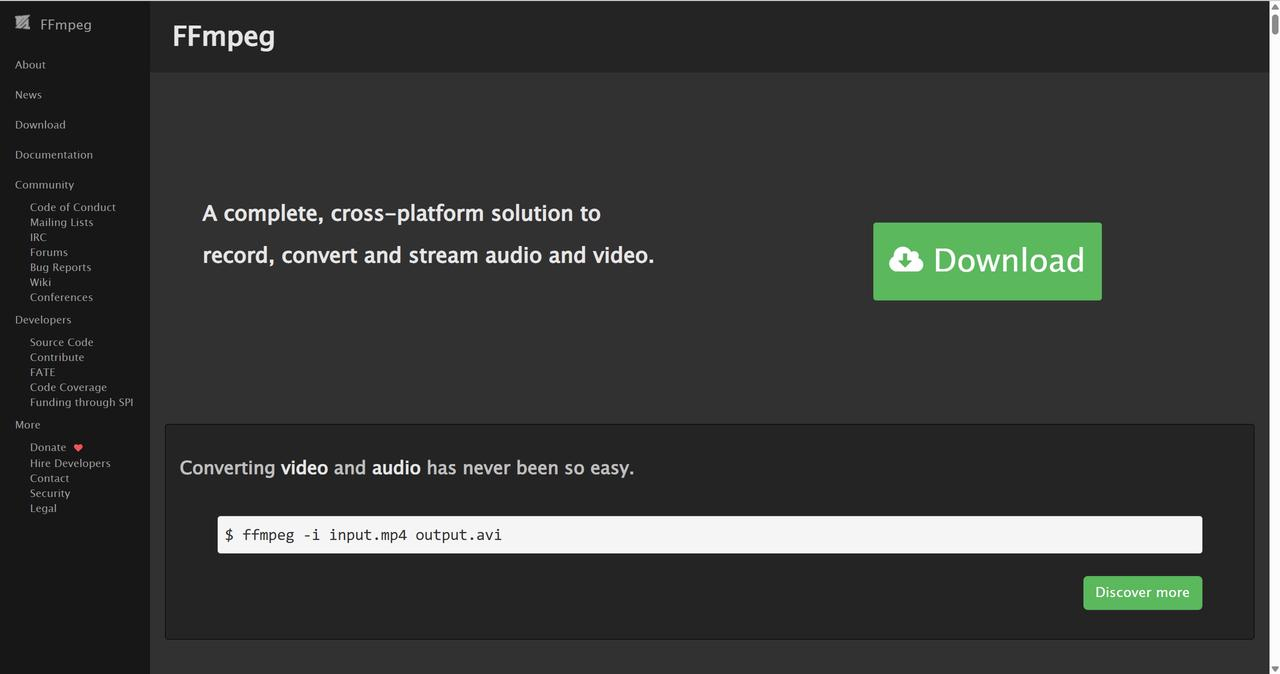Open the News section
The width and height of the screenshot is (1280, 674).
tap(28, 95)
